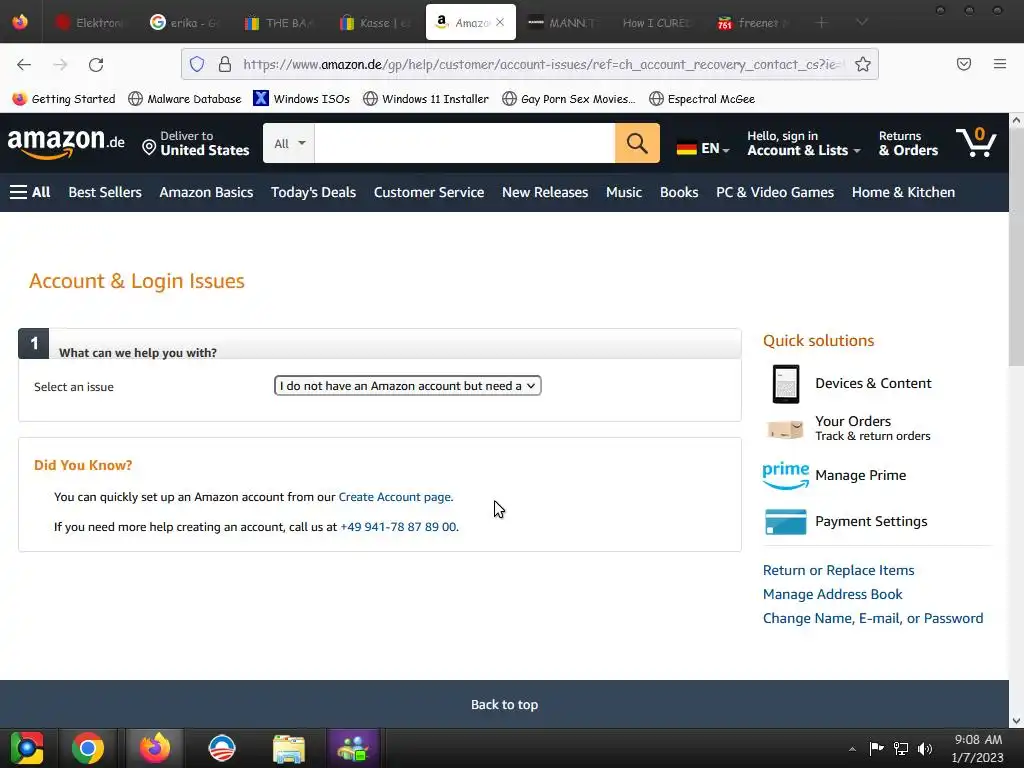Open Return or Replace Items link
1024x768 pixels.
[839, 570]
